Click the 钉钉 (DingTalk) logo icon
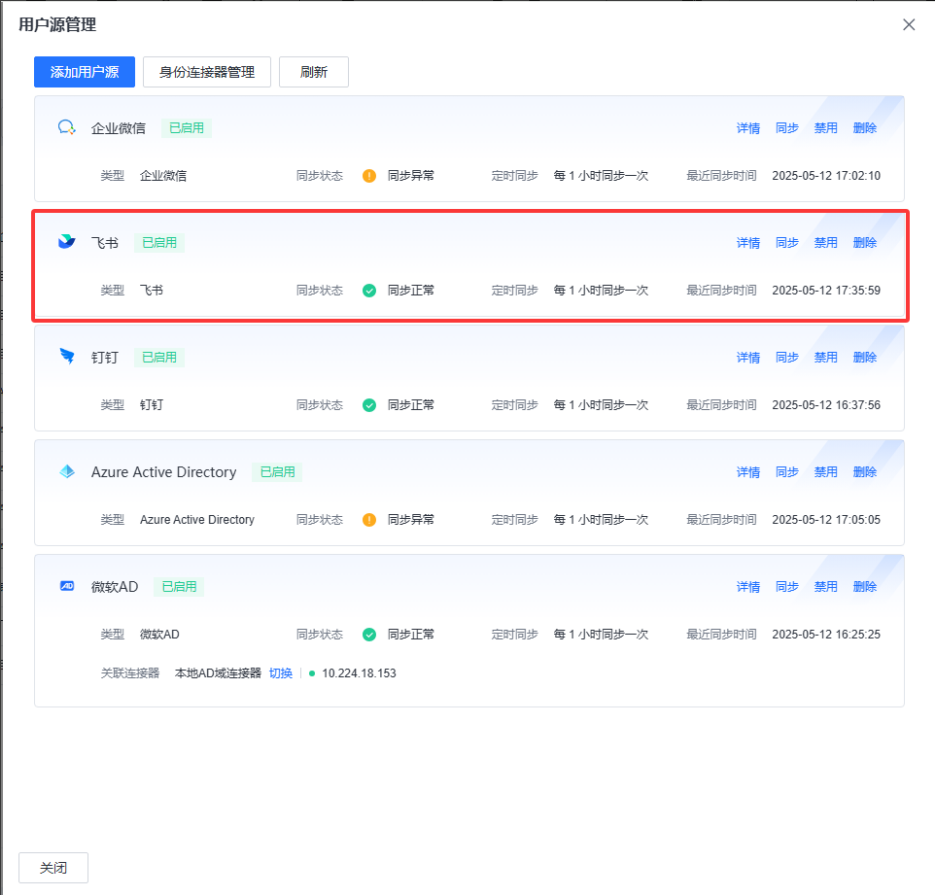The image size is (935, 895). 67,357
